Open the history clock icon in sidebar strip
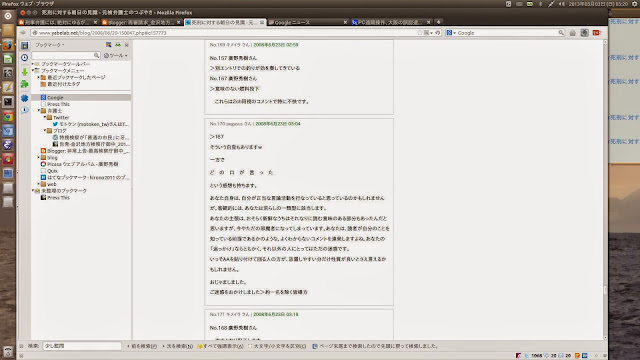Screen dimensions: 640x360 click(24, 58)
